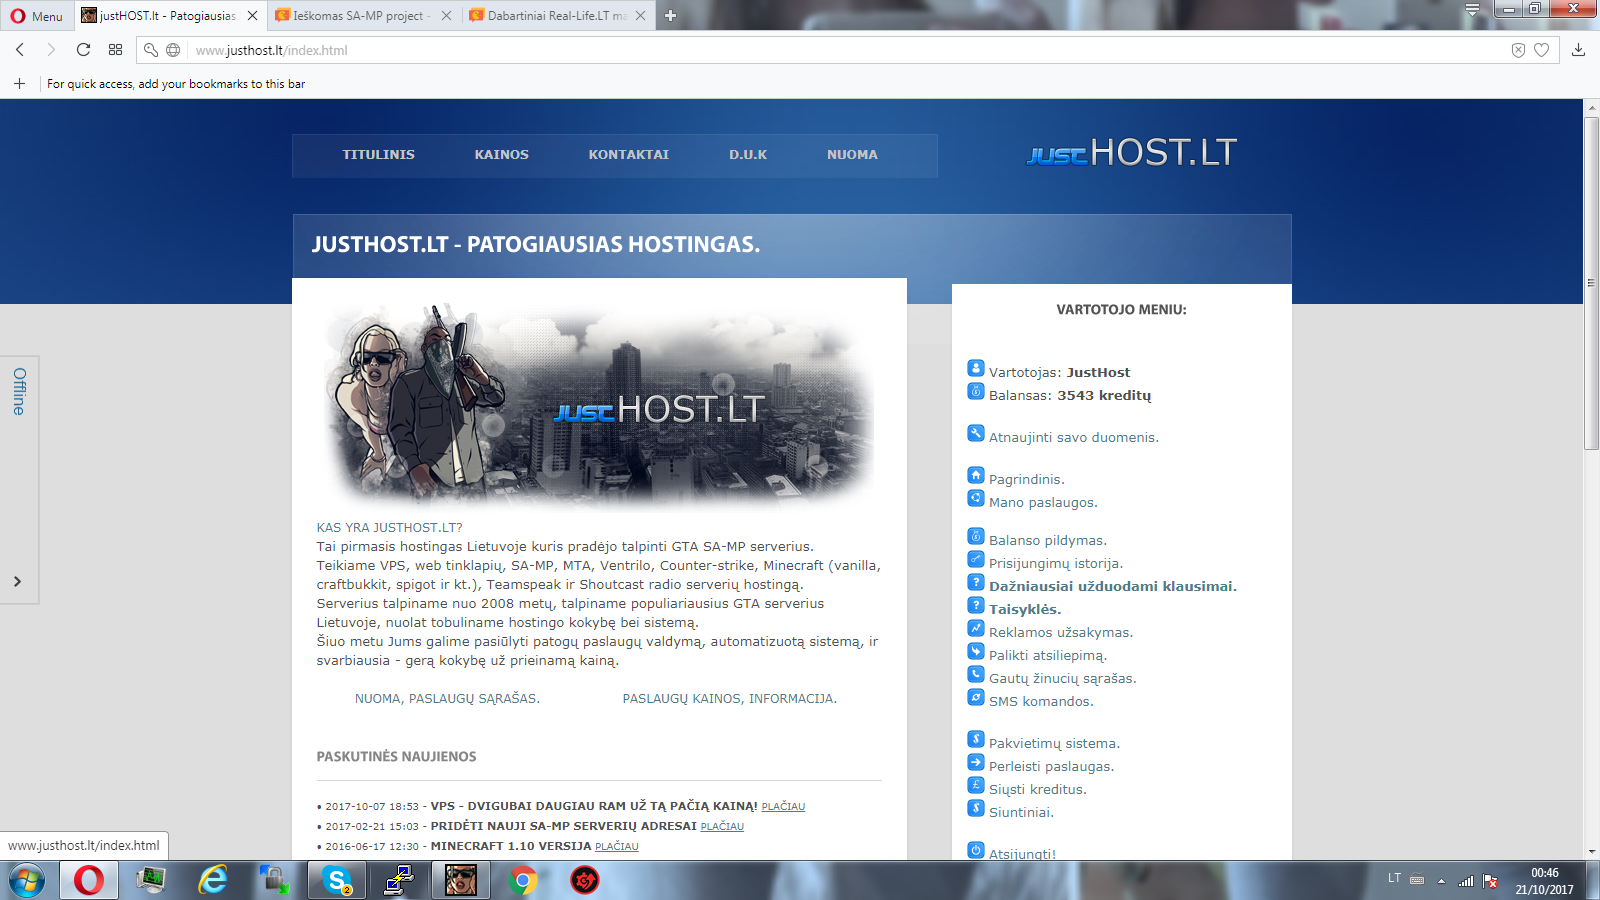1600x900 pixels.
Task: Open the Opera Menu button
Action: pyautogui.click(x=37, y=15)
